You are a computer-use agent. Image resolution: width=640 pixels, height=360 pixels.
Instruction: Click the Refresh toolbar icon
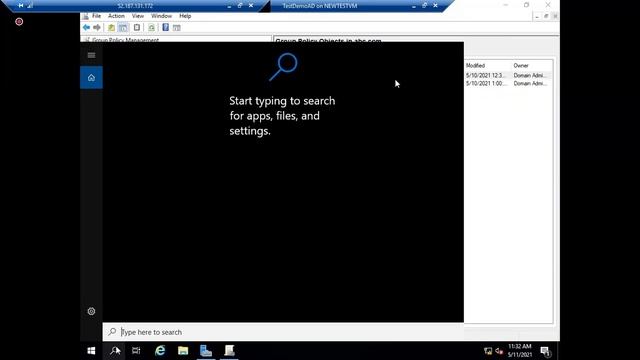click(x=151, y=27)
